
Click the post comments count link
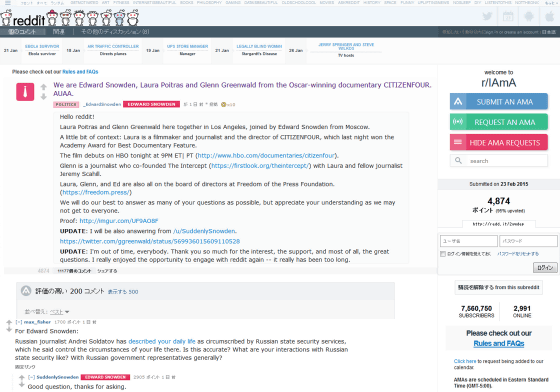point(74,271)
